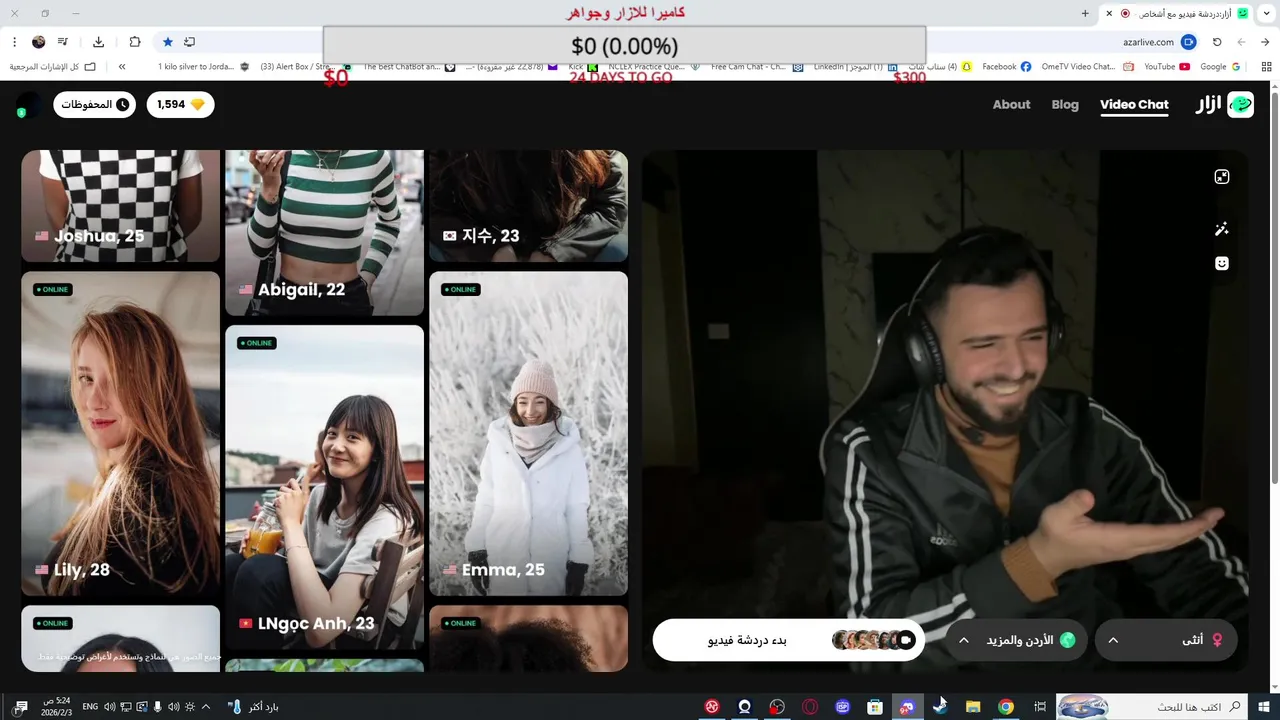Click the female gender symbol icon
Screen dimensions: 1280x720
pos(1217,640)
